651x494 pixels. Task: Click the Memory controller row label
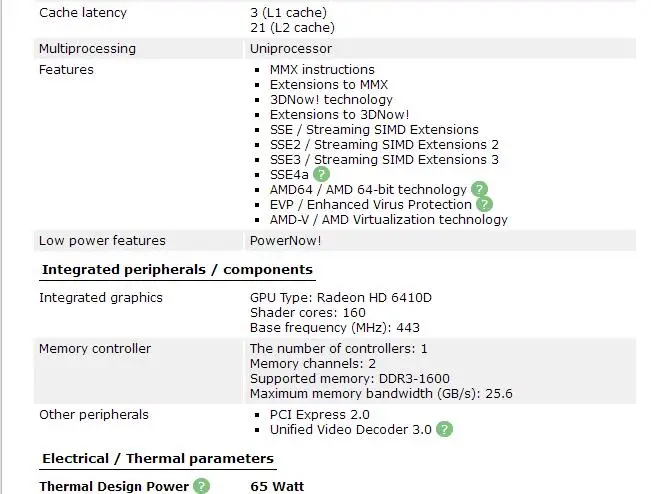click(95, 349)
